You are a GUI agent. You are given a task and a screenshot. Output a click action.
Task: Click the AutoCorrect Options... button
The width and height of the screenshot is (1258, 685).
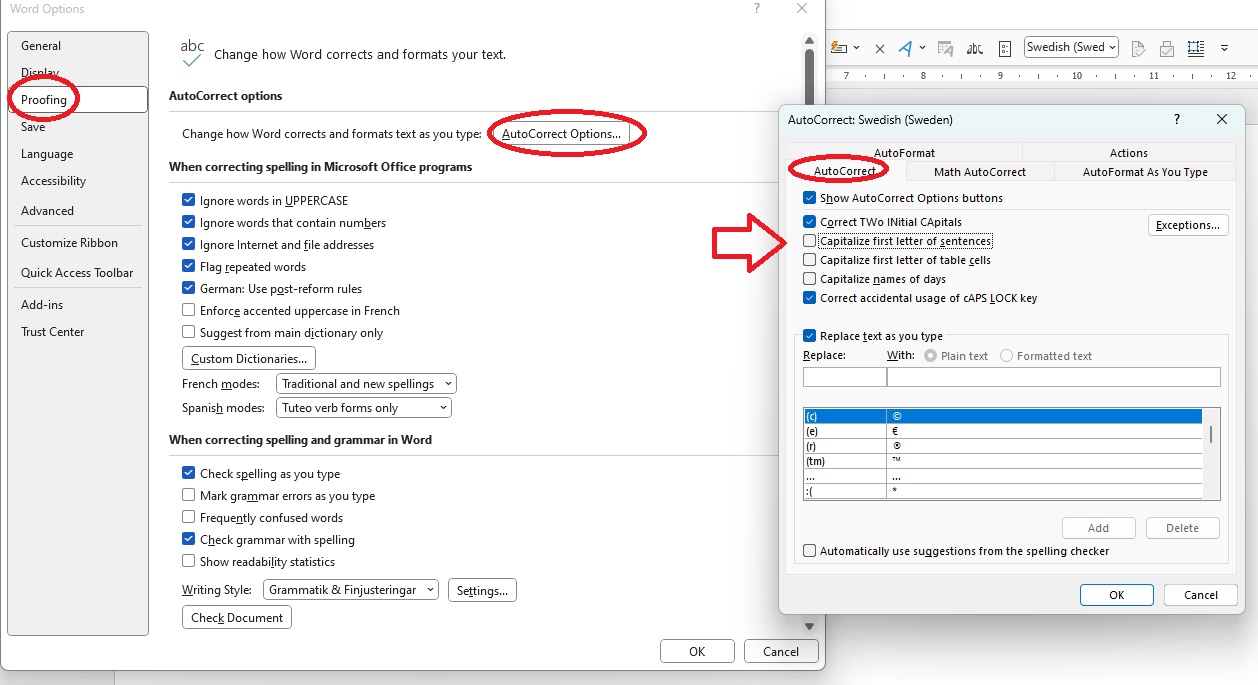561,134
